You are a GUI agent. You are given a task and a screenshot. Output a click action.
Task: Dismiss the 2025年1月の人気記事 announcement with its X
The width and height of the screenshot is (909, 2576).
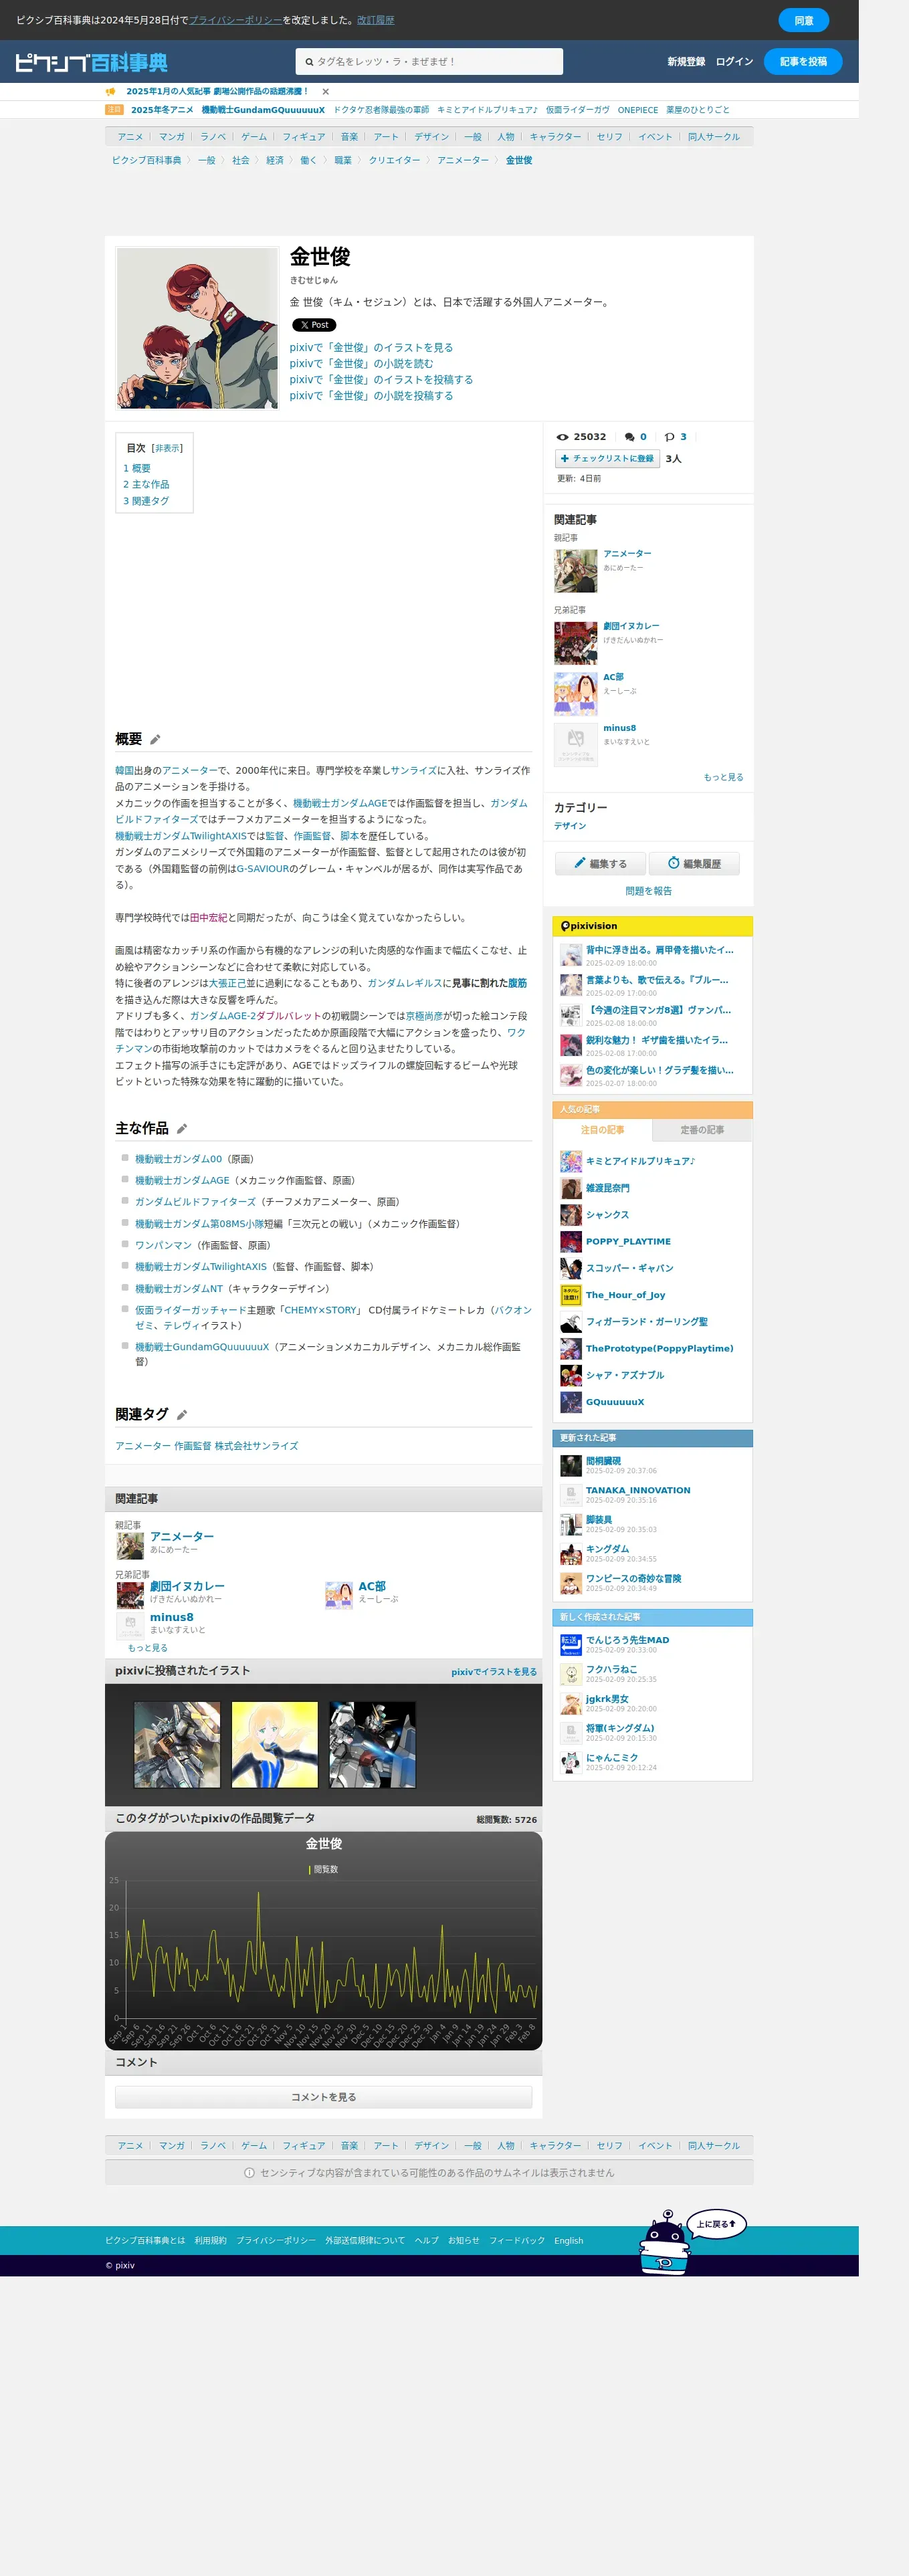click(325, 91)
